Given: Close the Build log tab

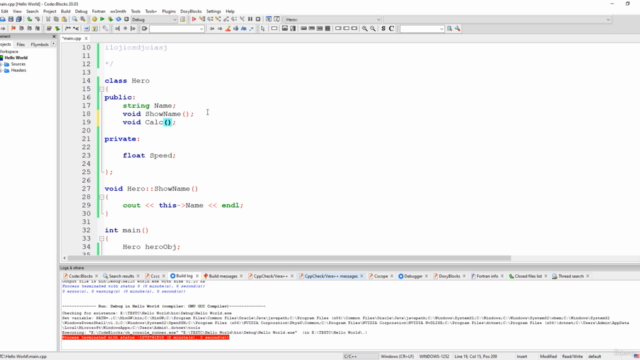Looking at the screenshot, I should click(197, 276).
